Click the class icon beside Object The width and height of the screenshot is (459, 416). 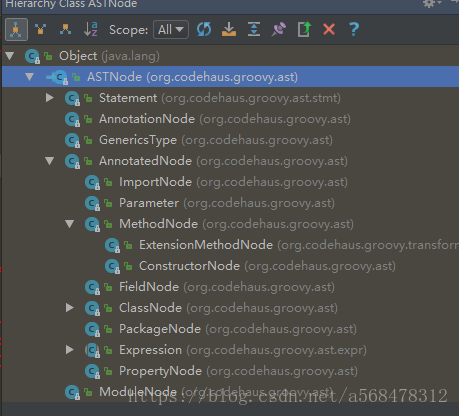(x=32, y=56)
